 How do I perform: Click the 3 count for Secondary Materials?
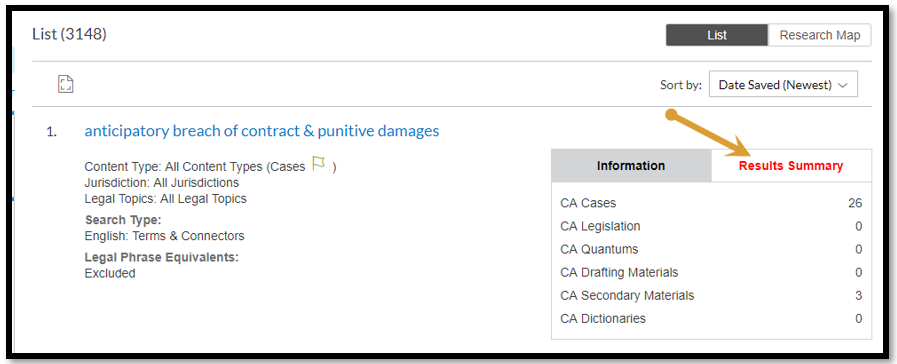pos(859,295)
